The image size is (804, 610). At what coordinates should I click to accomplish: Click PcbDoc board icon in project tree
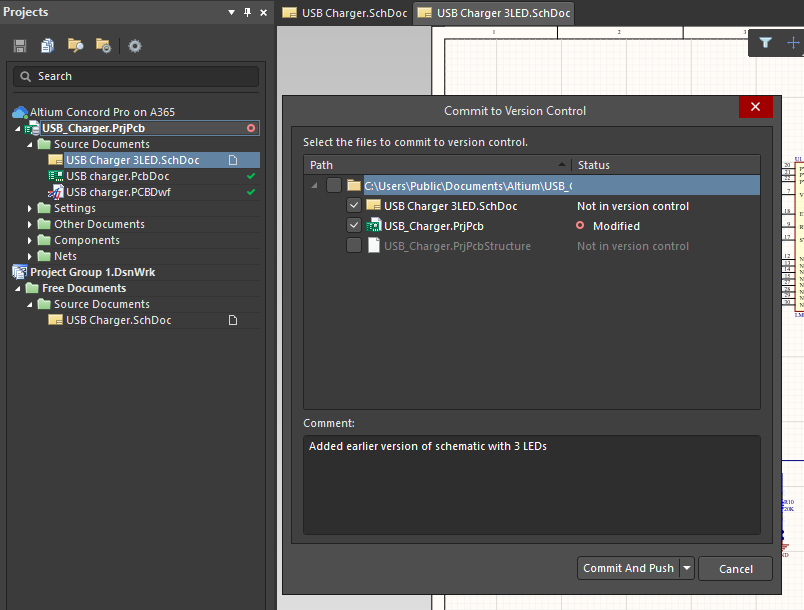pyautogui.click(x=56, y=176)
